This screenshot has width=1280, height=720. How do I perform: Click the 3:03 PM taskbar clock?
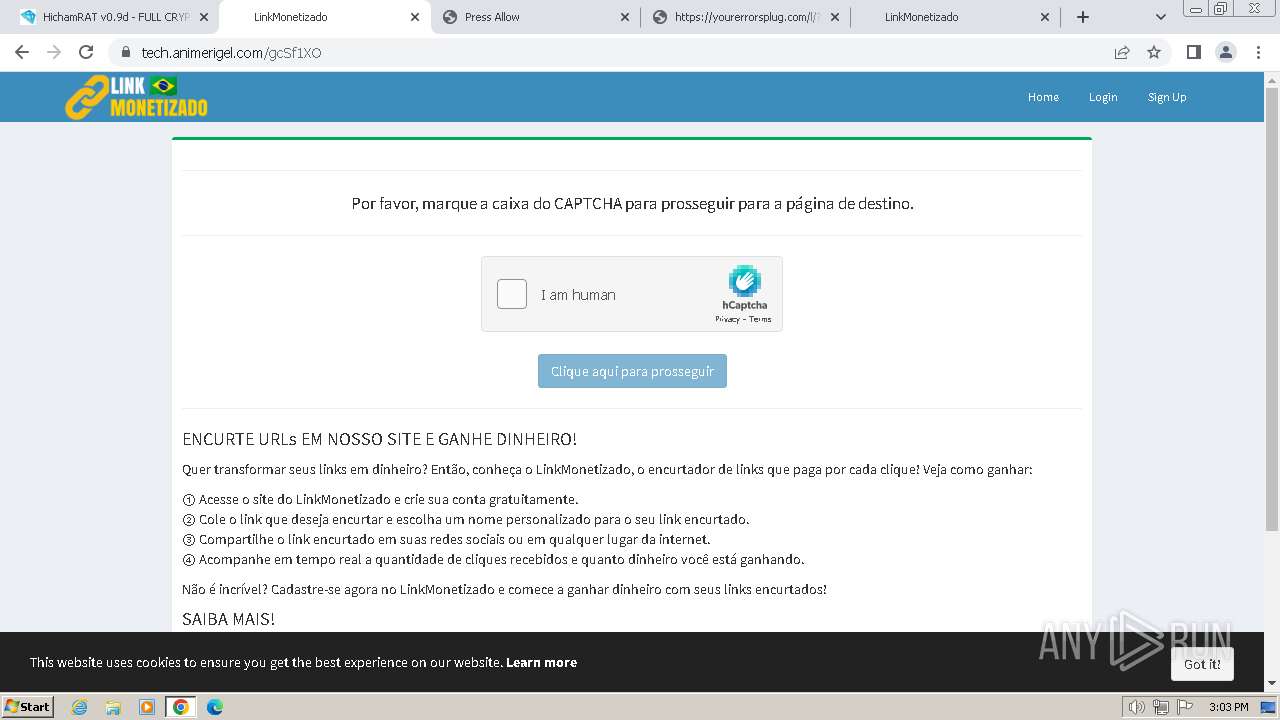tap(1228, 707)
